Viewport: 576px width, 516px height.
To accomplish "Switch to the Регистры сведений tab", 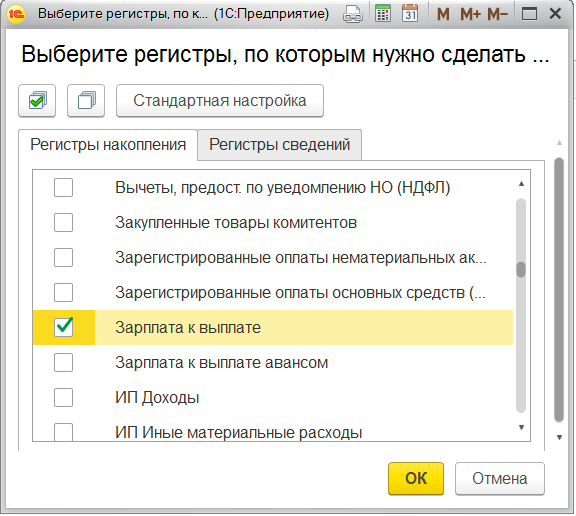I will tap(280, 144).
